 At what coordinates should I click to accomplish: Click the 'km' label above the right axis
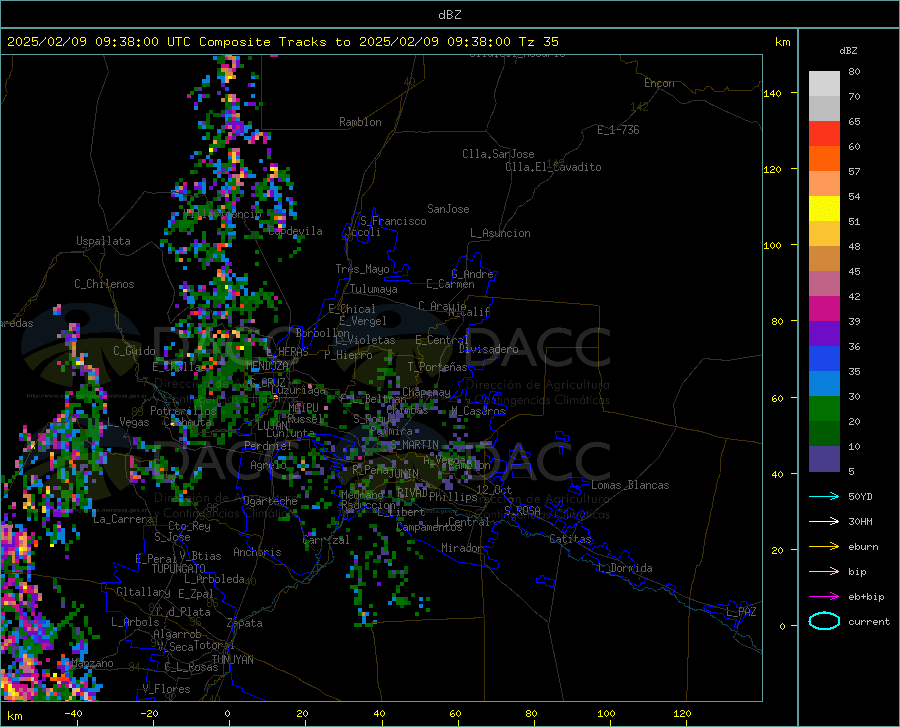pyautogui.click(x=782, y=42)
